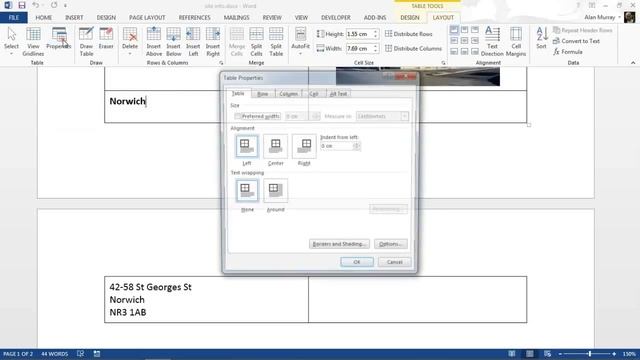The width and height of the screenshot is (640, 360).
Task: Insert a row Below
Action: click(173, 42)
